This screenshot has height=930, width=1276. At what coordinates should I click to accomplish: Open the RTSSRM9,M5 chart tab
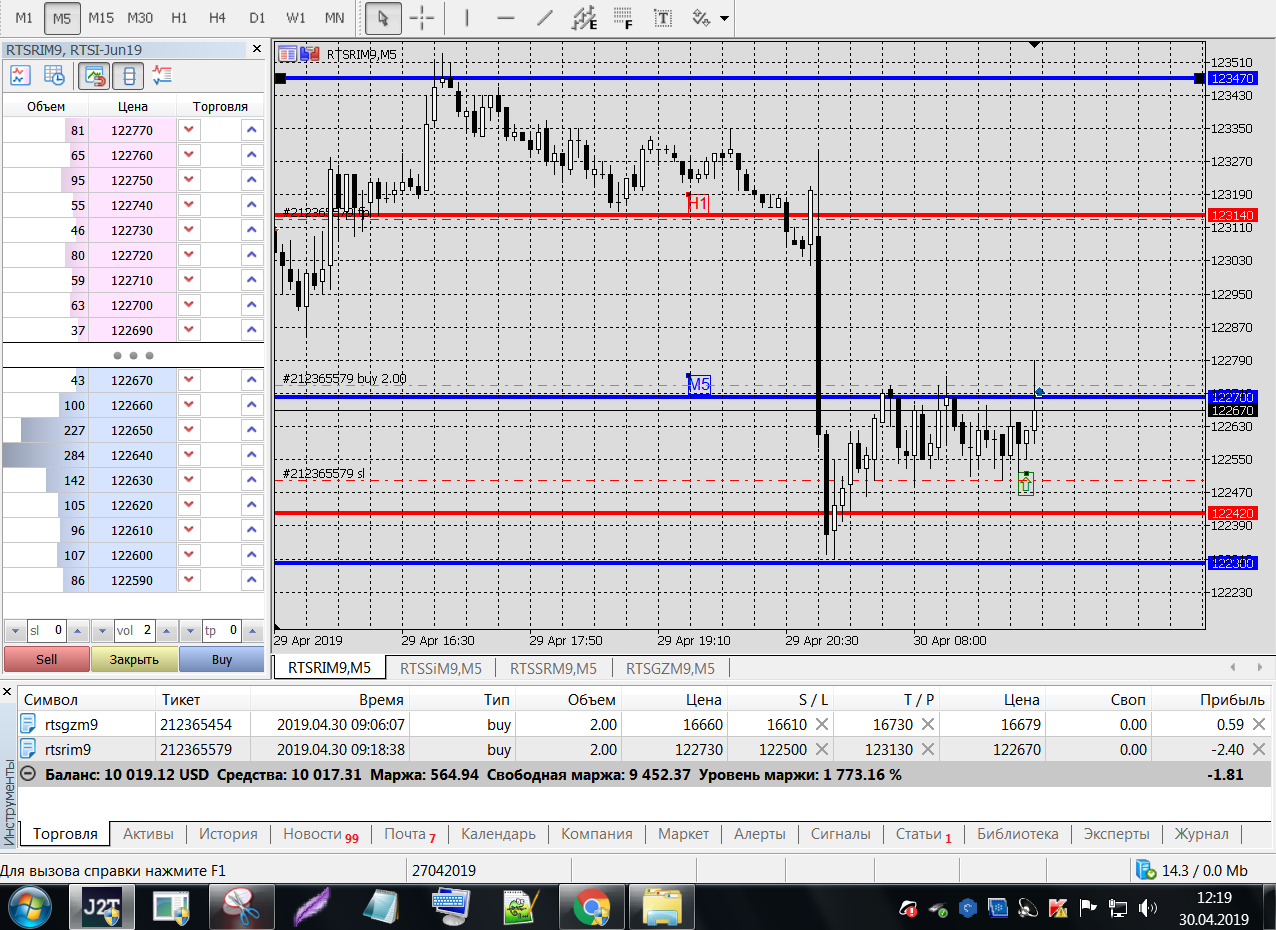553,668
